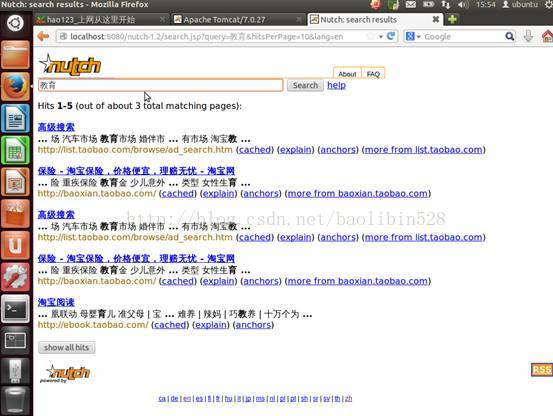Screen dimensions: 553x416
Task: Open the USB drive launcher icon
Action: pyautogui.click(x=15, y=371)
